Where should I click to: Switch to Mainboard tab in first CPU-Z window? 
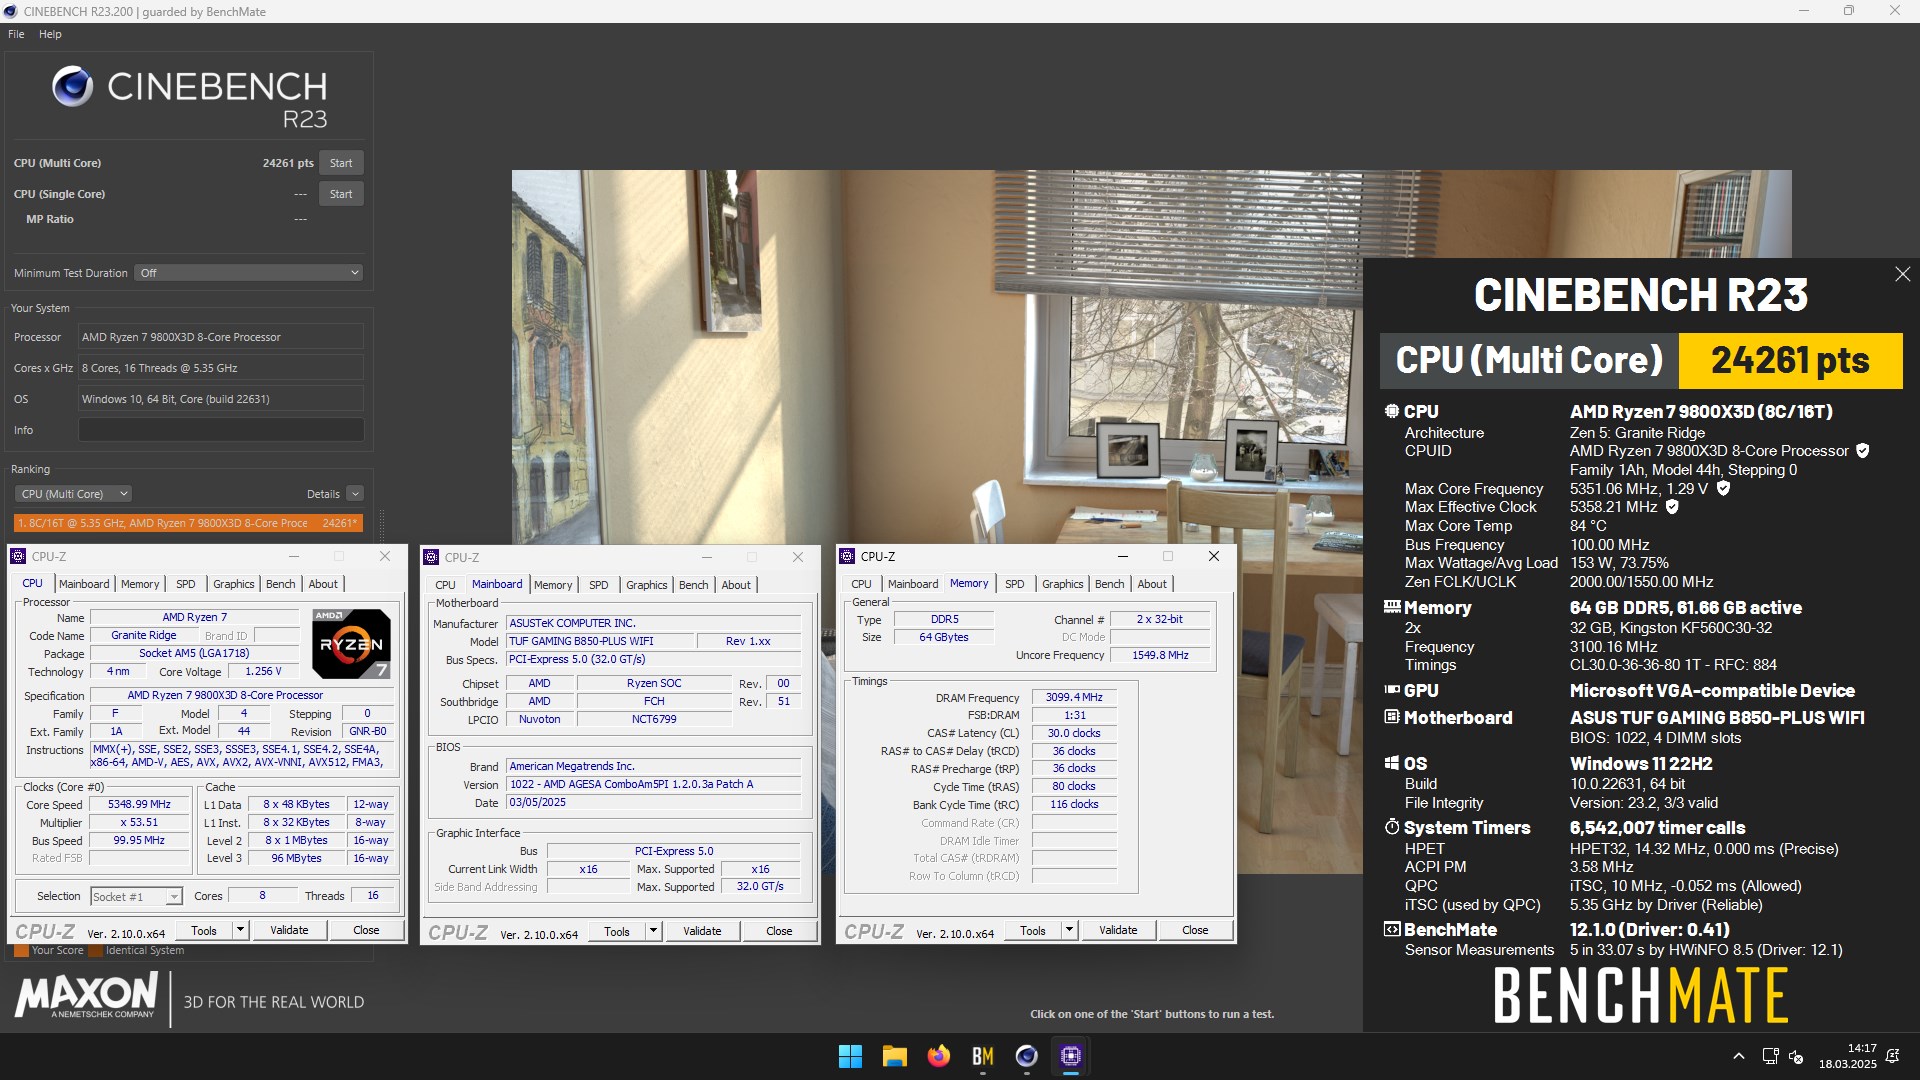coord(84,584)
